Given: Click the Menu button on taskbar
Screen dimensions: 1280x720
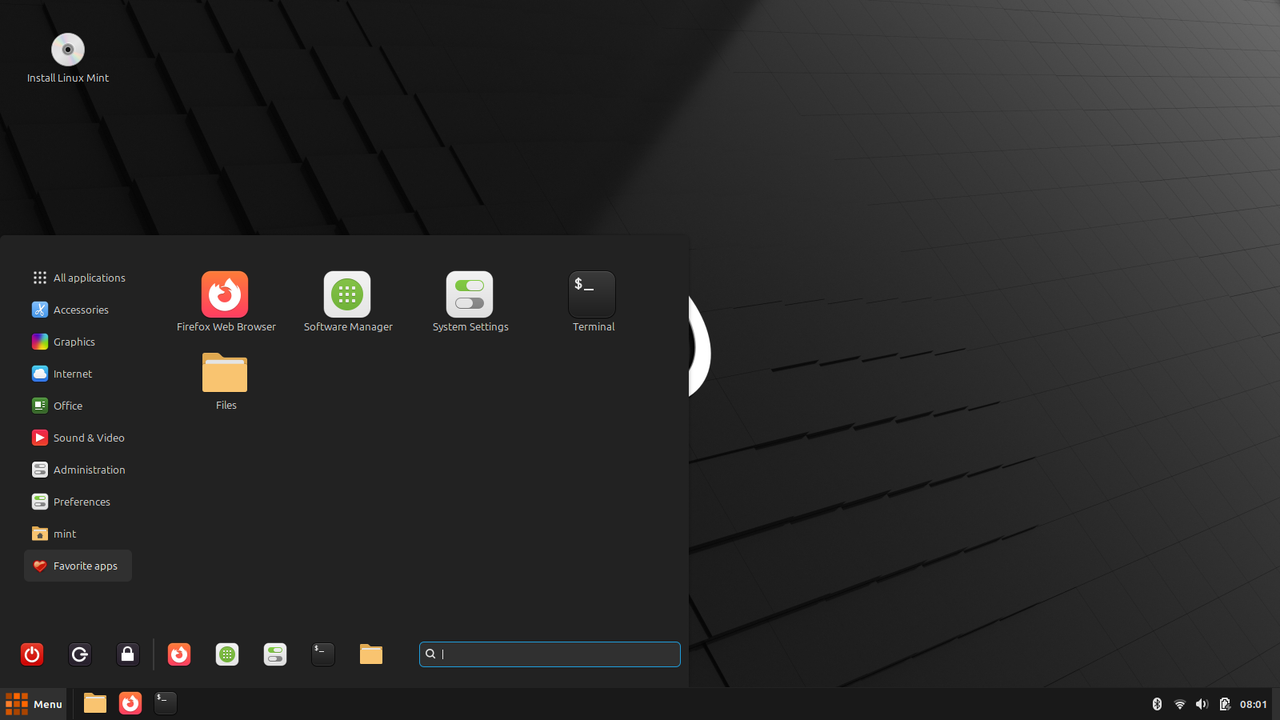Looking at the screenshot, I should [34, 704].
